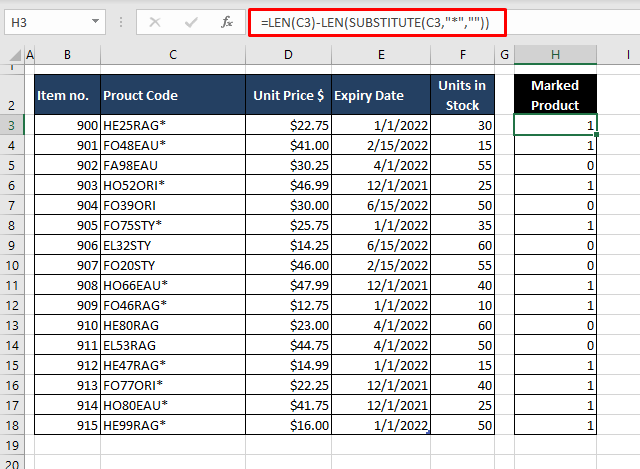Screen dimensions: 640x469
Task: Select item number 915 cell
Action: [x=66, y=425]
